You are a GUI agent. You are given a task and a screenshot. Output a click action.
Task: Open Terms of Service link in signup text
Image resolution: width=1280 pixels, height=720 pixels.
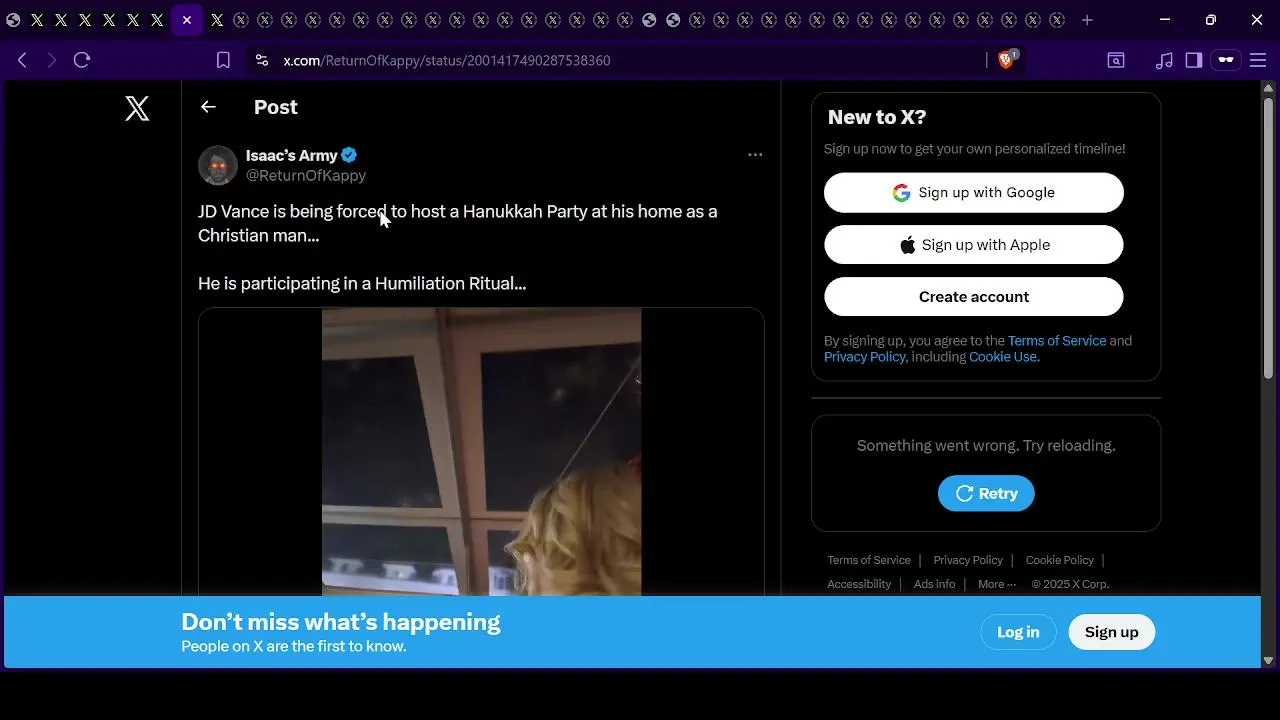(1057, 341)
